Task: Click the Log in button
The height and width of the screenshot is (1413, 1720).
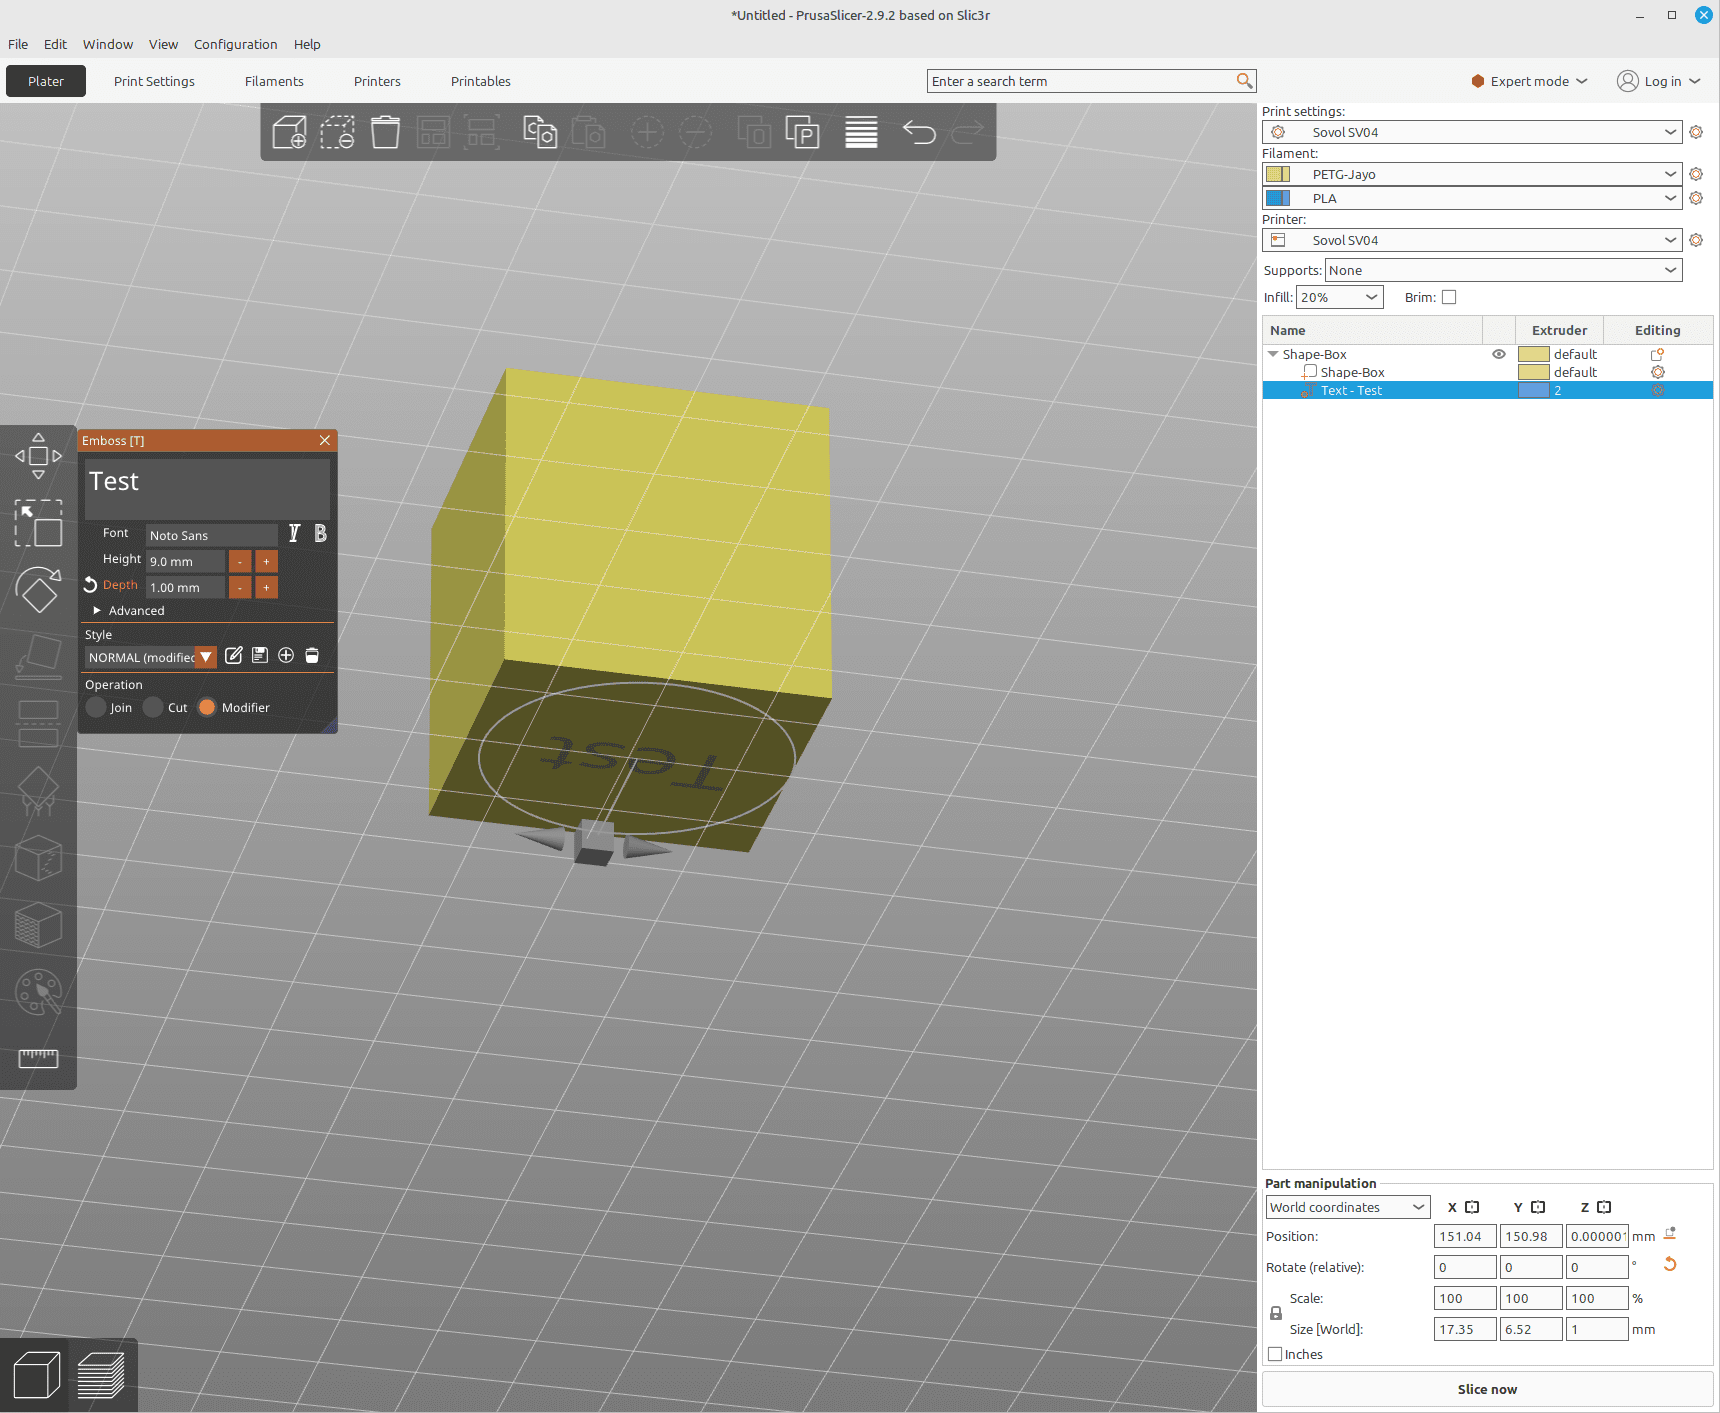Action: 1659,81
